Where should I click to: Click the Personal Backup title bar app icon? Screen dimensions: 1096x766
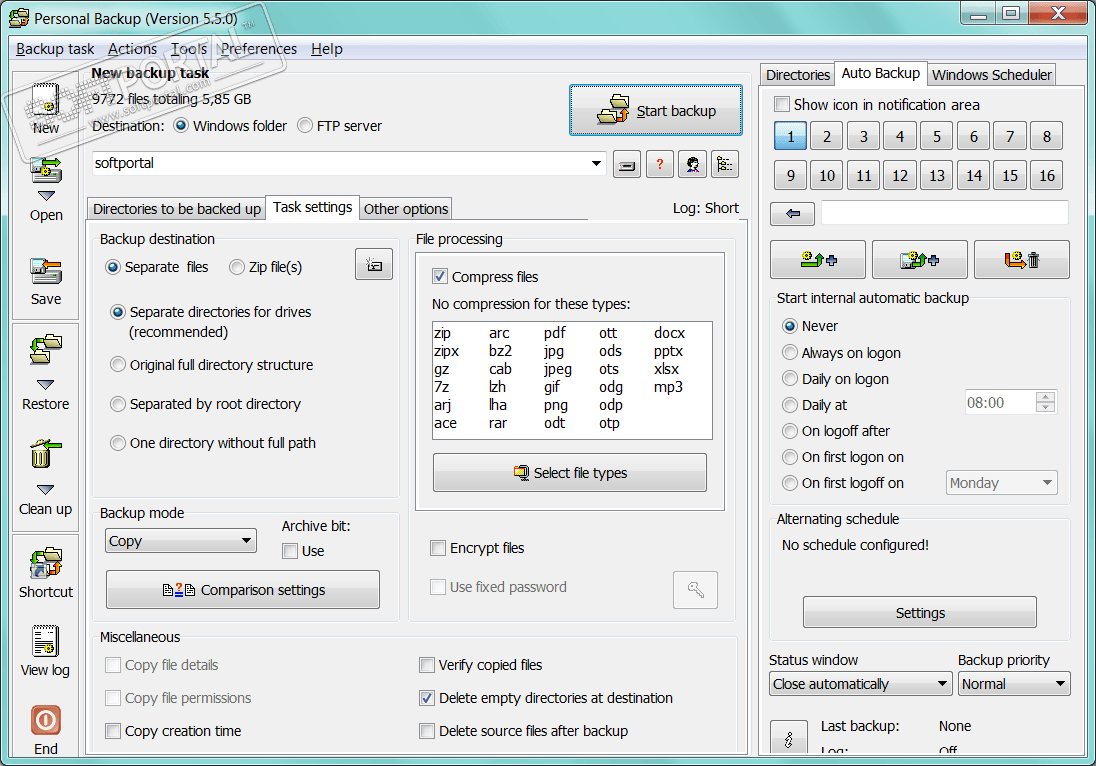19,18
